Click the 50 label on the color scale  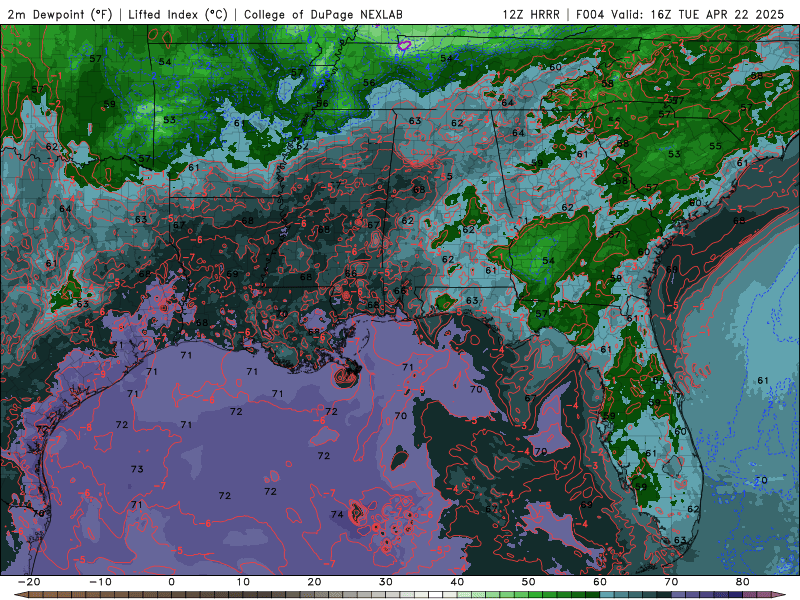pos(529,582)
